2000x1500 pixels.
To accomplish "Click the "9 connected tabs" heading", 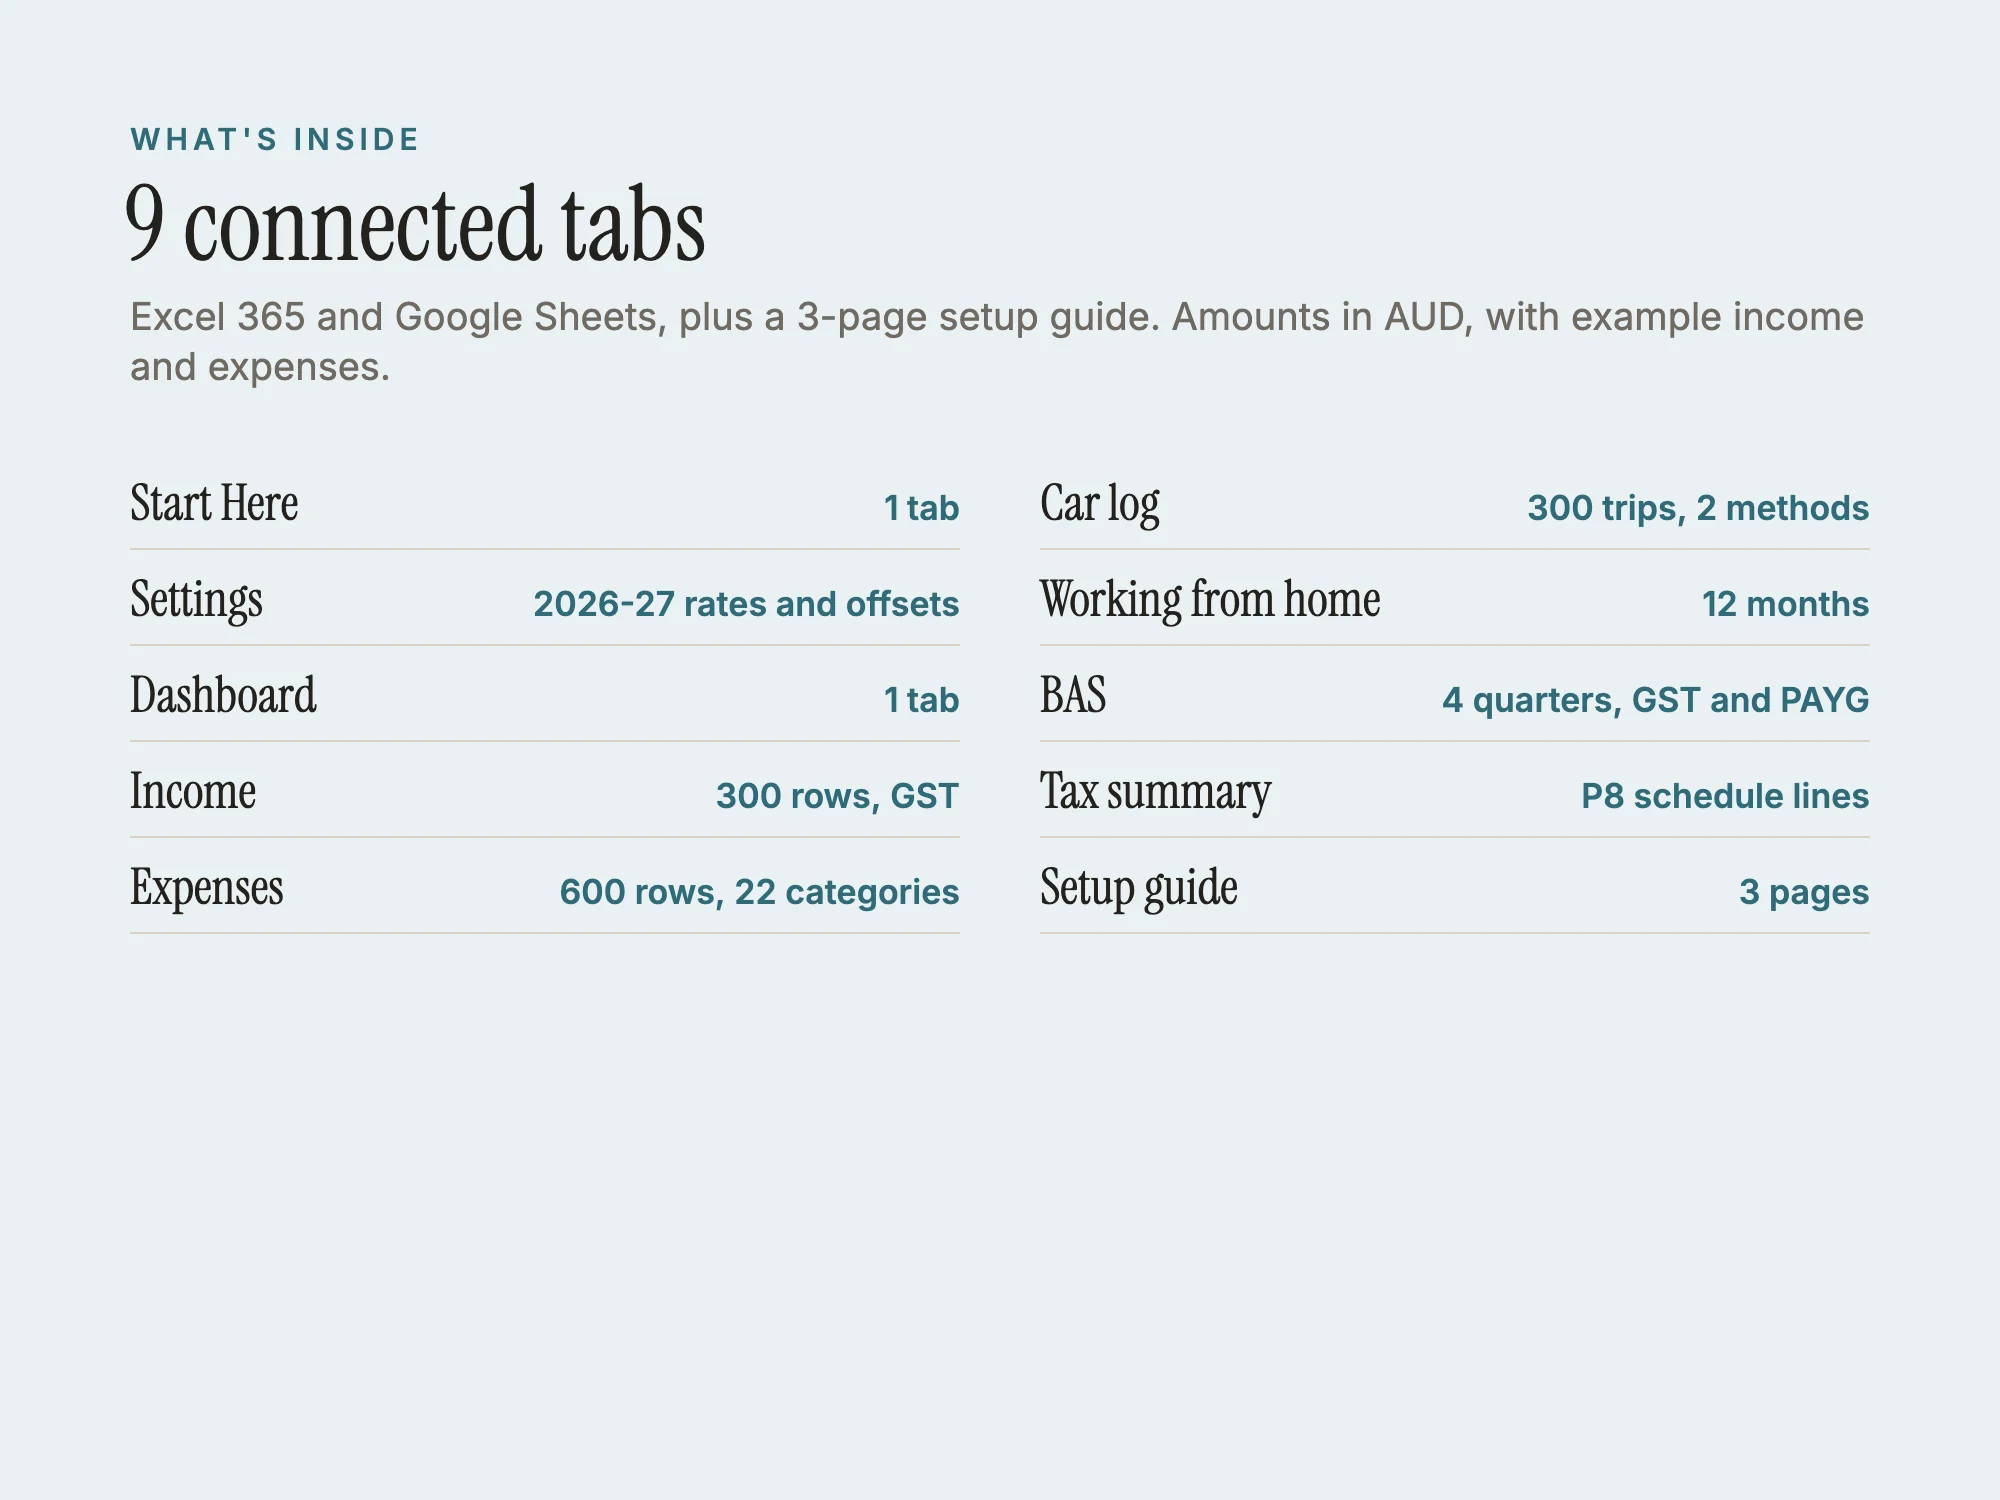I will point(415,225).
